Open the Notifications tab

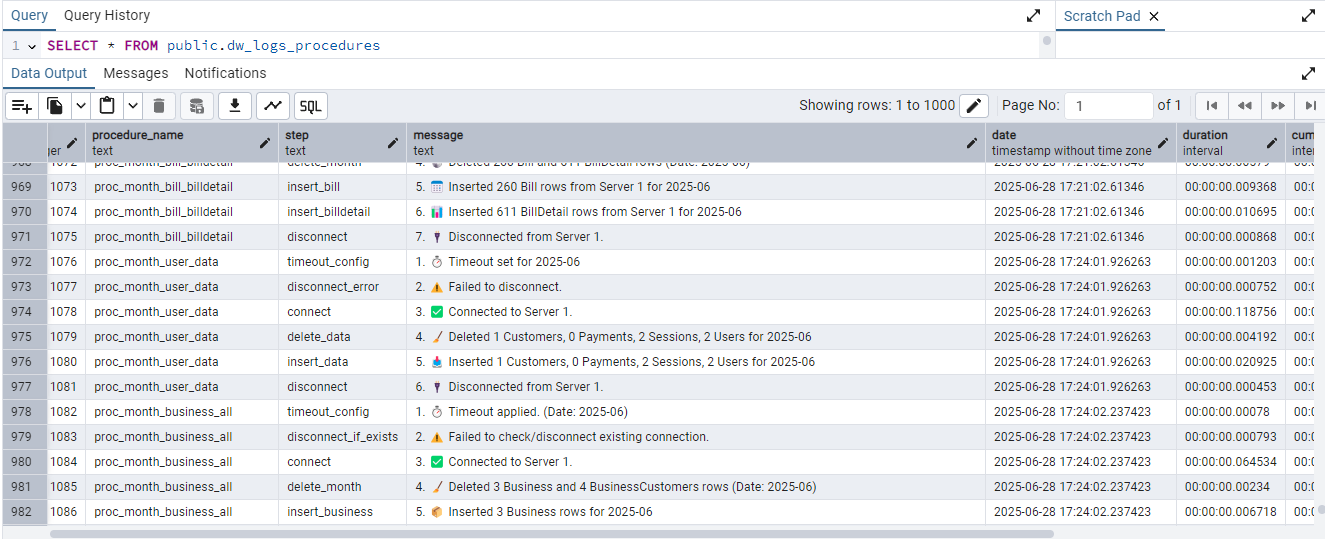[x=225, y=73]
